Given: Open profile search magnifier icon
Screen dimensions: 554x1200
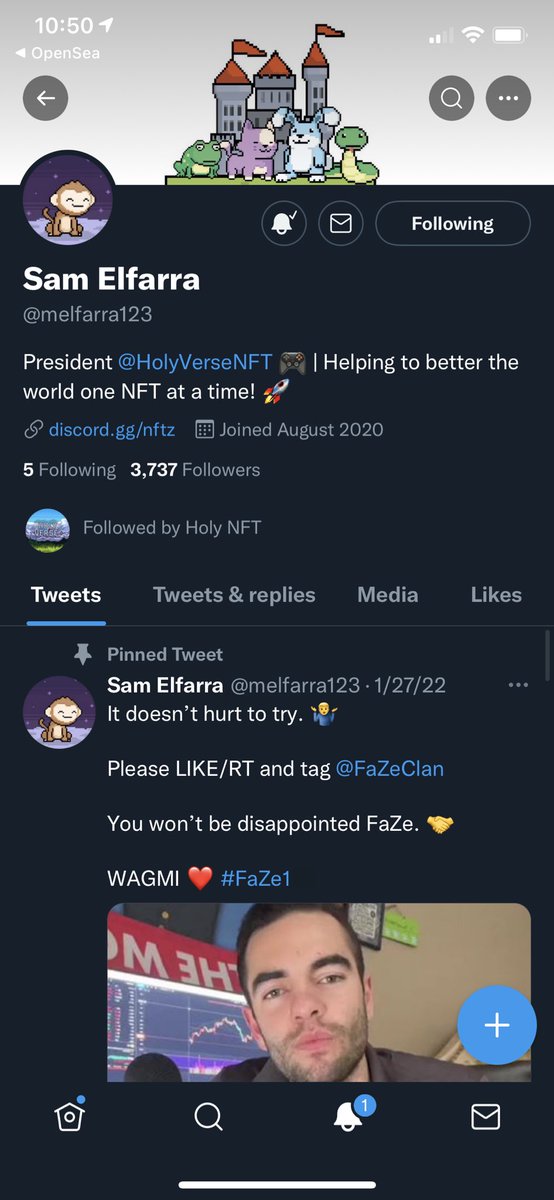Looking at the screenshot, I should coord(452,98).
